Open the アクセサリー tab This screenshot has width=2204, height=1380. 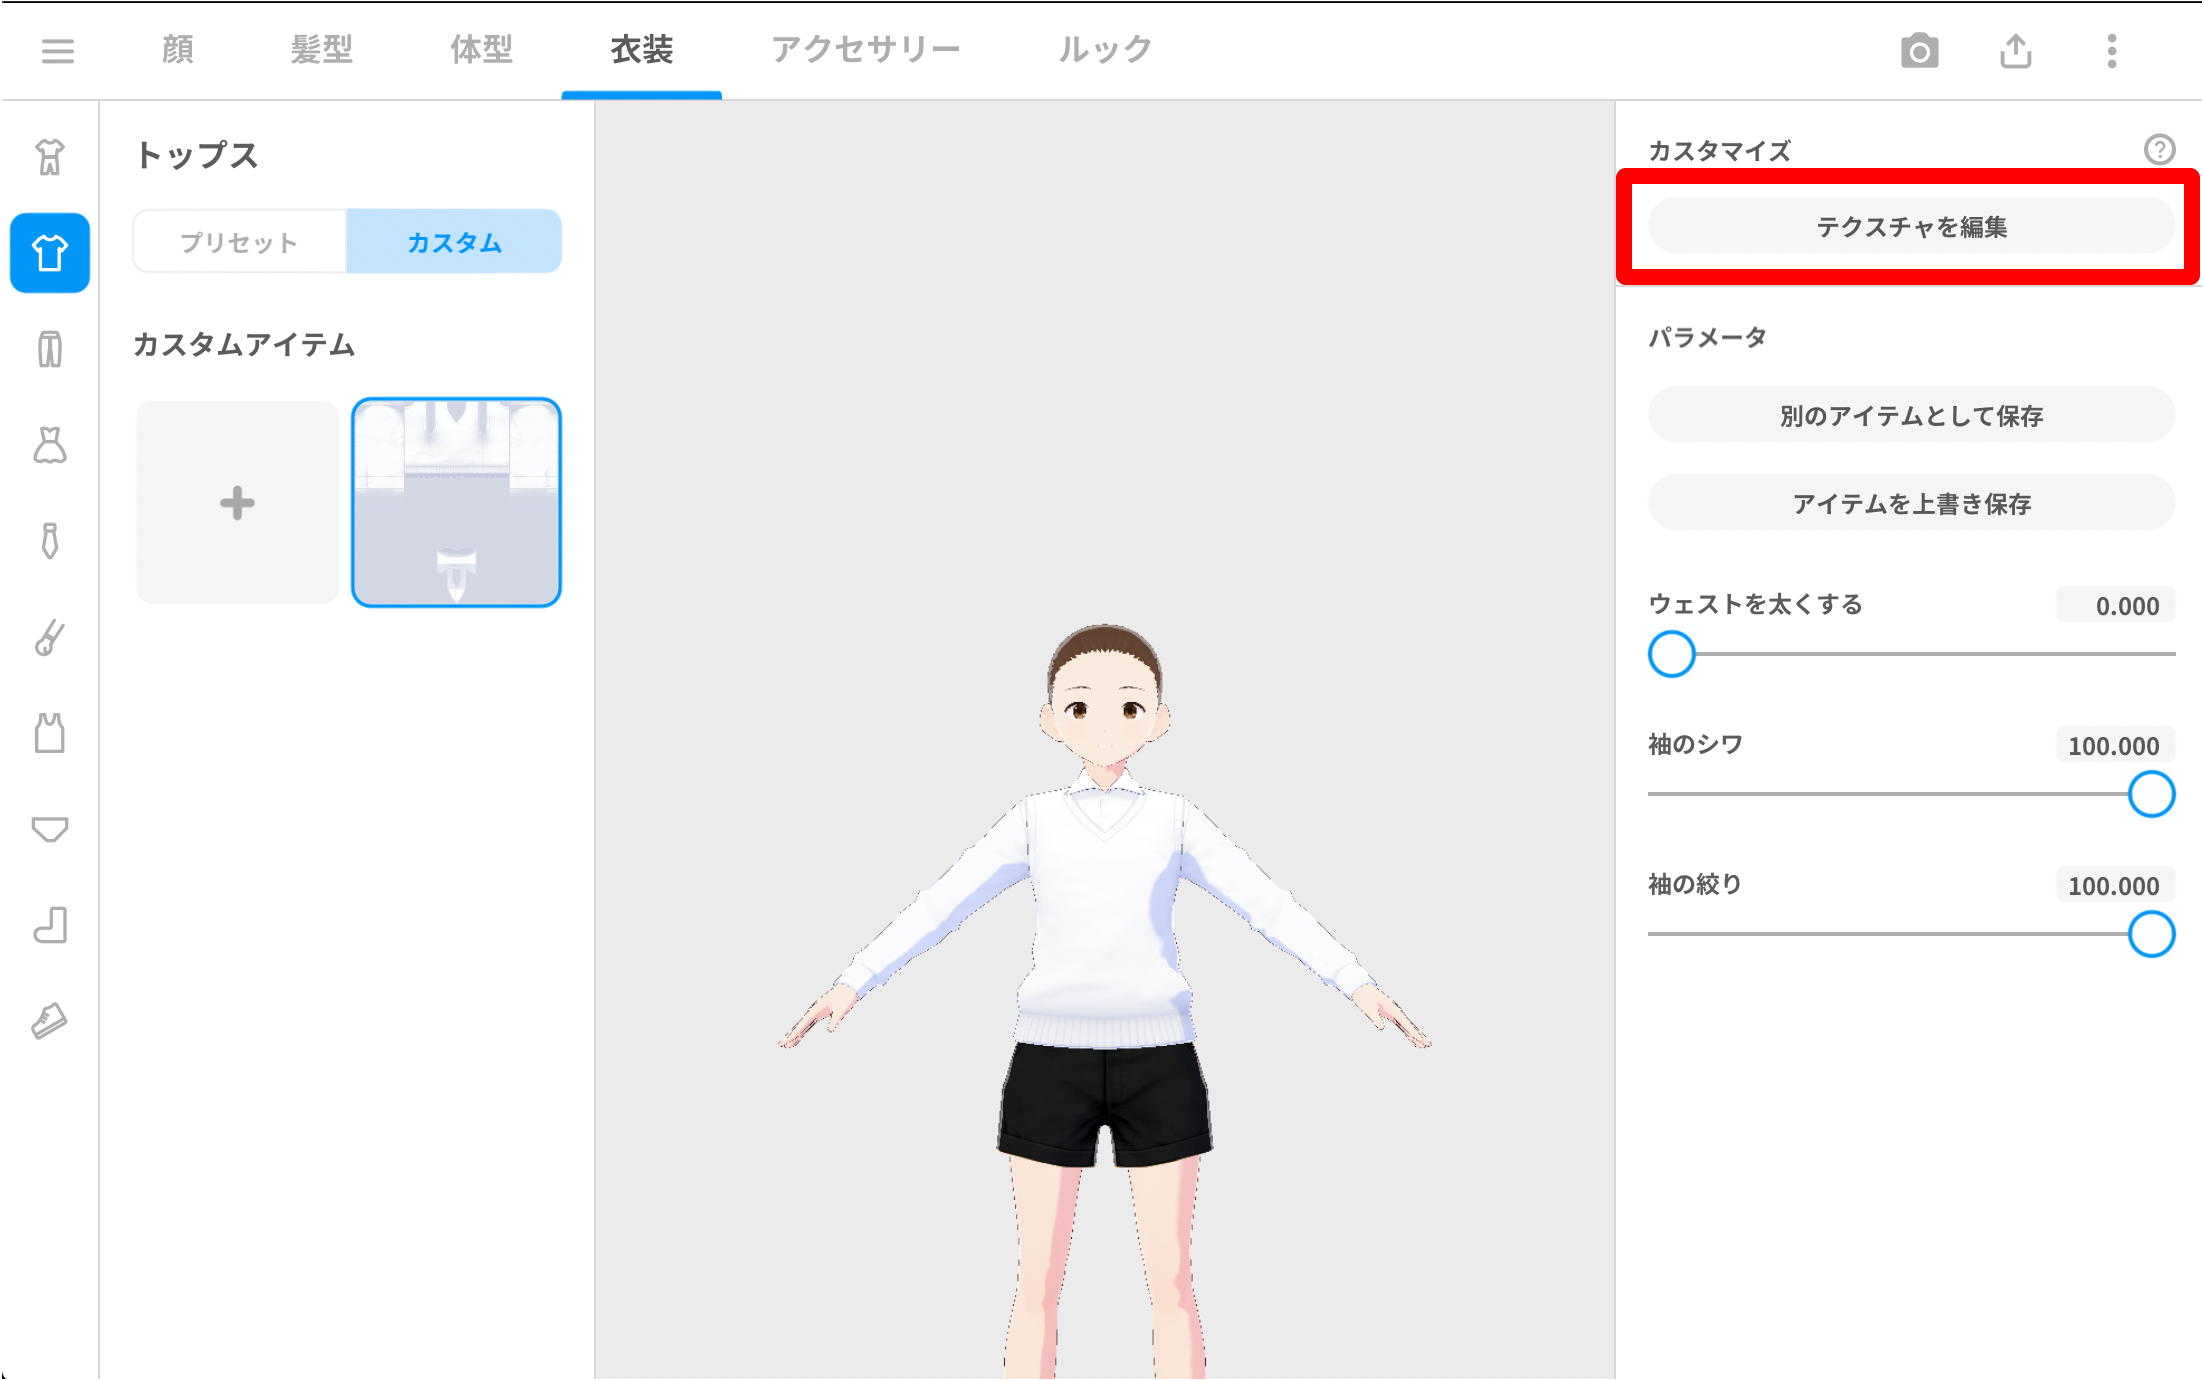coord(866,49)
